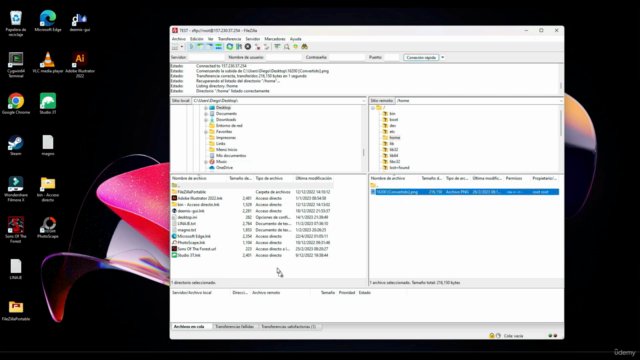Click the Conexión rápida button

coord(421,58)
